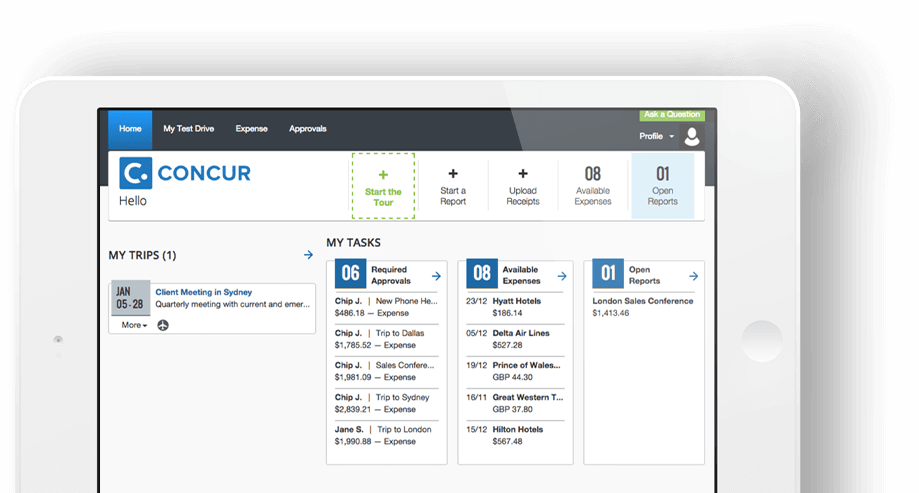Click the 06 Required Approvals badge
This screenshot has width=919, height=493.
point(350,273)
